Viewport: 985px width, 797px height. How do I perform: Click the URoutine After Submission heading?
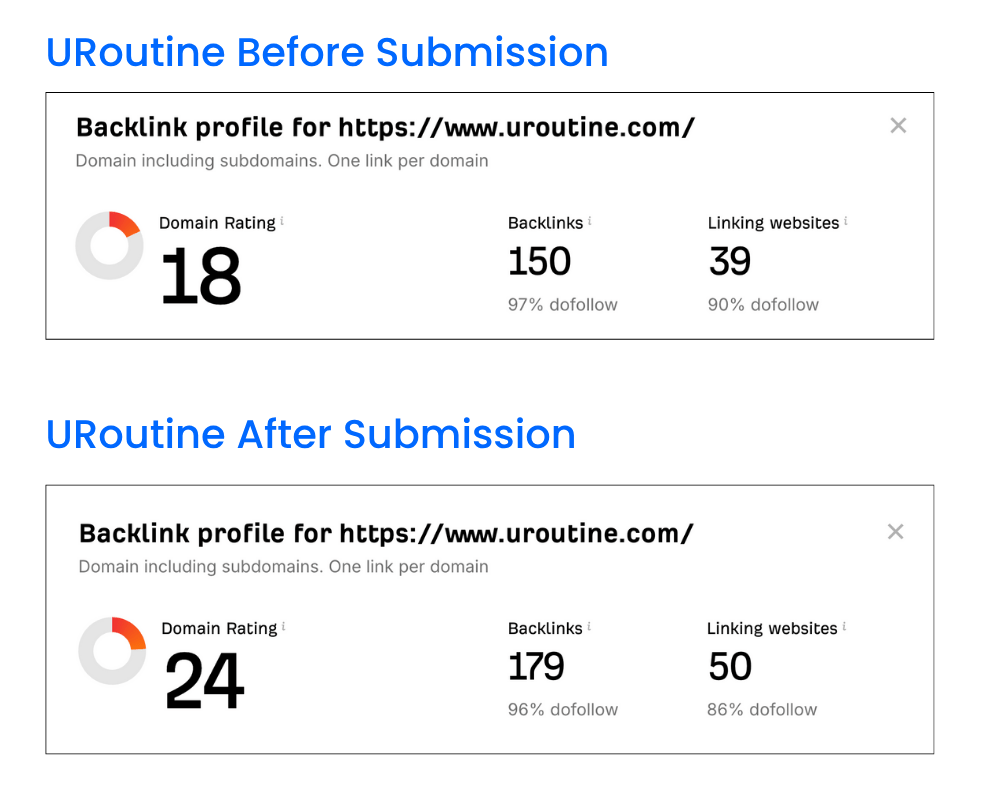(311, 434)
